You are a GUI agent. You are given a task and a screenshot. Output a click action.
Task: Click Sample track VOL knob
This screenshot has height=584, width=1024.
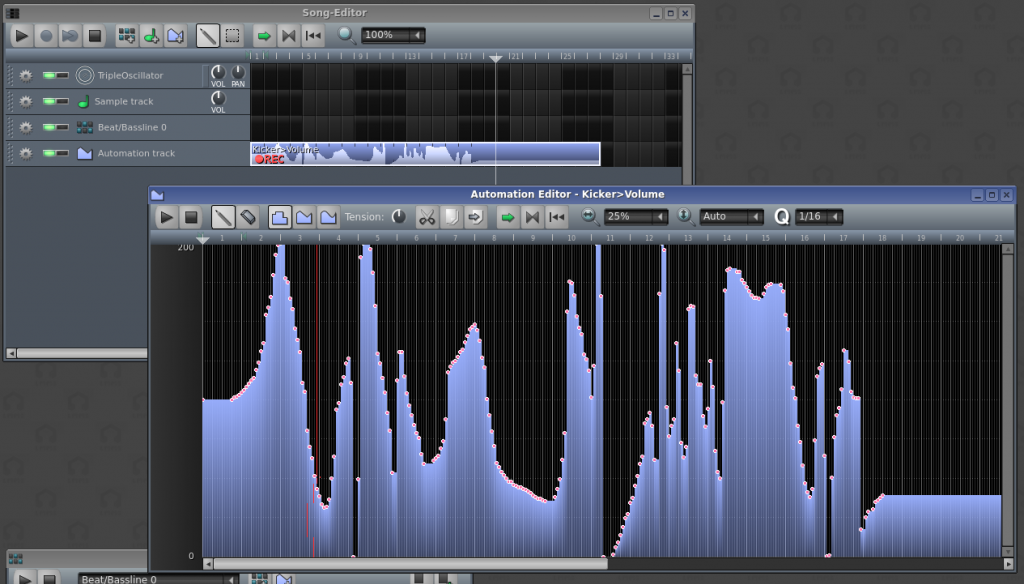coord(217,98)
